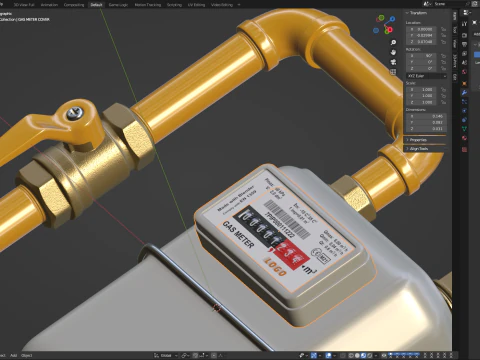
Task: Open the View Layer properties tab icon
Action: 464,53
